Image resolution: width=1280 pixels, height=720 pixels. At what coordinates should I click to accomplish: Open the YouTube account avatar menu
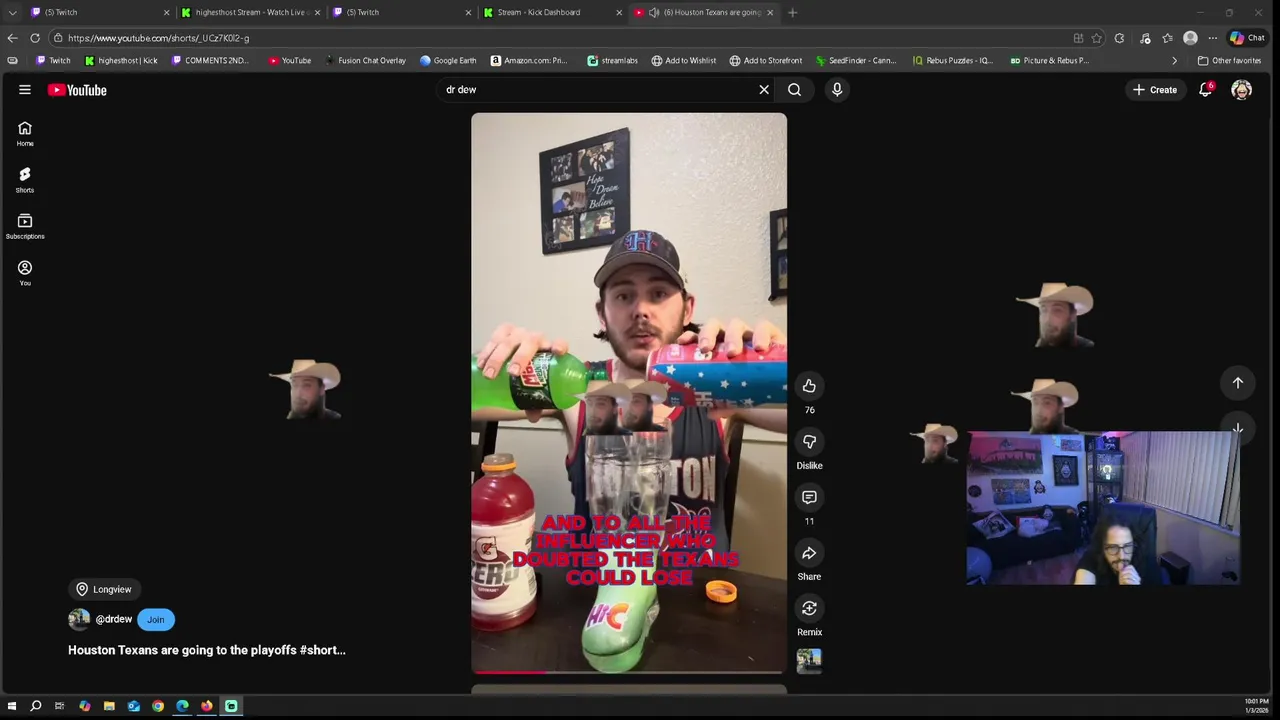pos(1242,90)
